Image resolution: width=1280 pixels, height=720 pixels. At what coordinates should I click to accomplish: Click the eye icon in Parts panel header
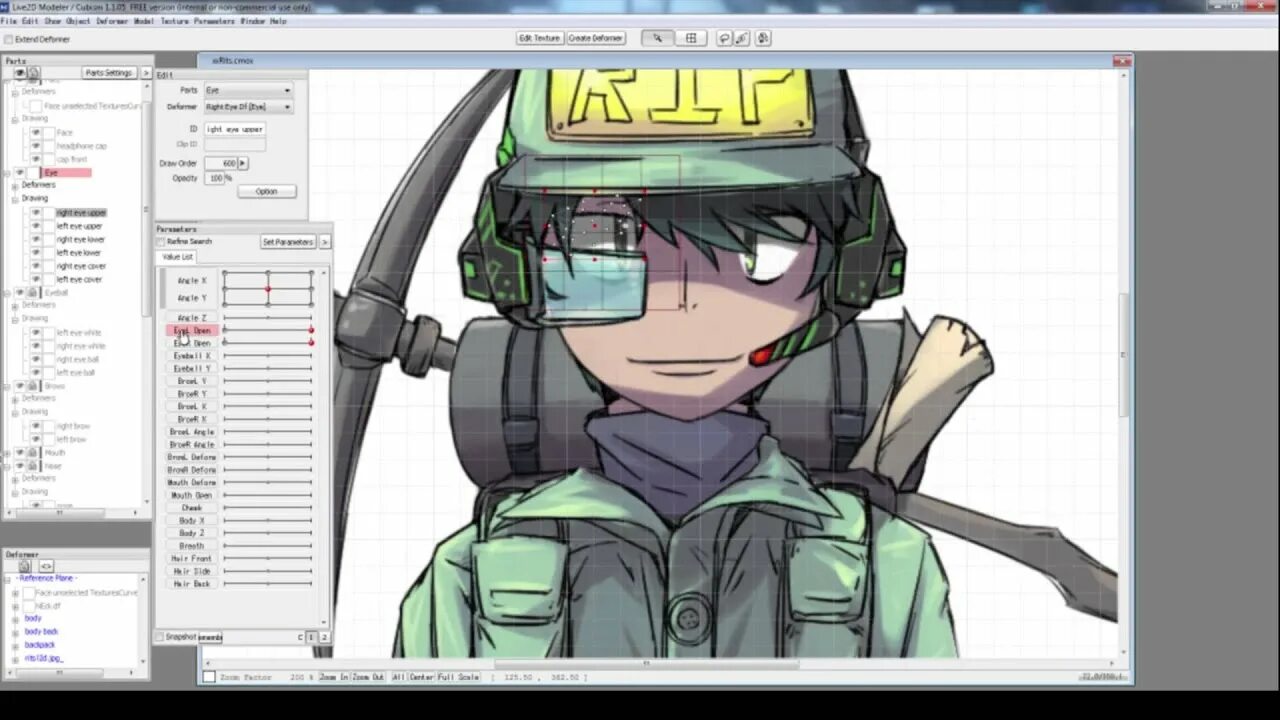(x=19, y=73)
